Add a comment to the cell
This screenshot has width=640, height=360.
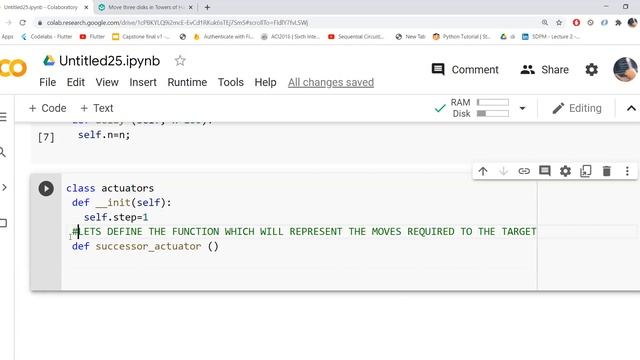pyautogui.click(x=544, y=171)
